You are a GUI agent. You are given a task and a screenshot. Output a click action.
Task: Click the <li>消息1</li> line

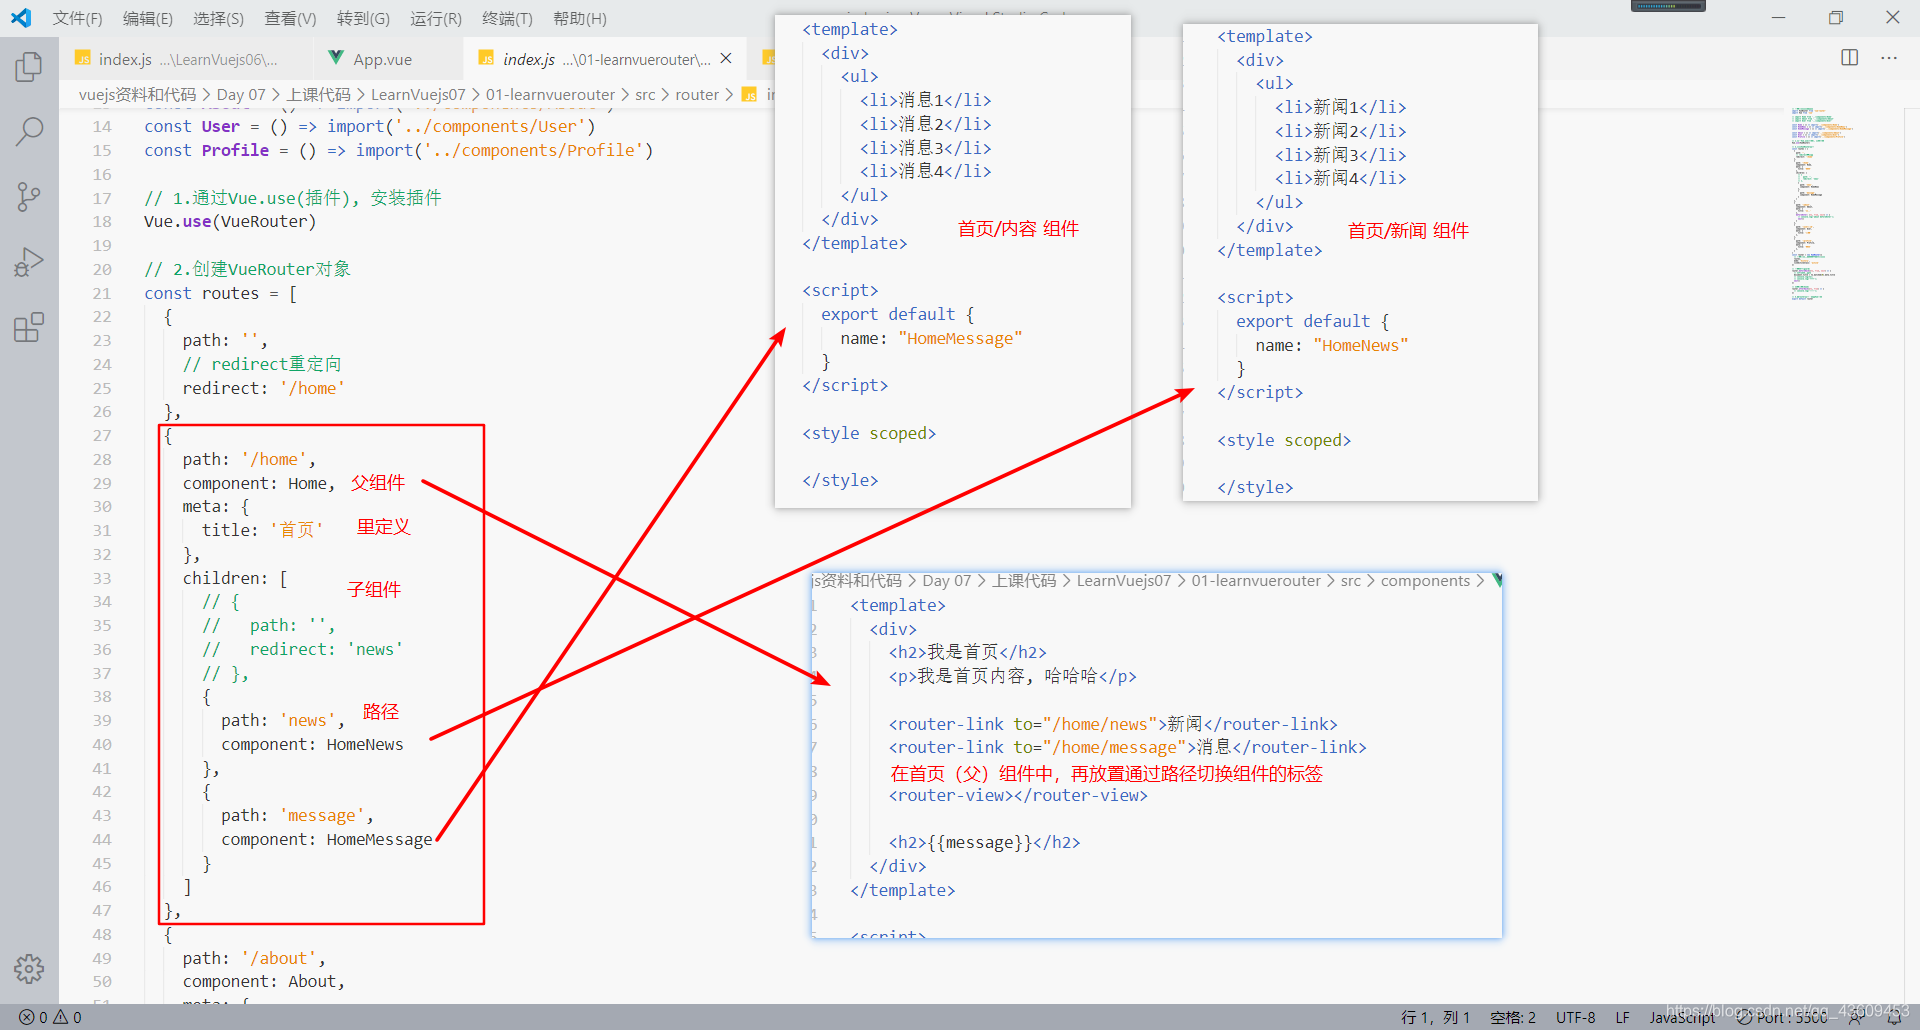point(926,101)
